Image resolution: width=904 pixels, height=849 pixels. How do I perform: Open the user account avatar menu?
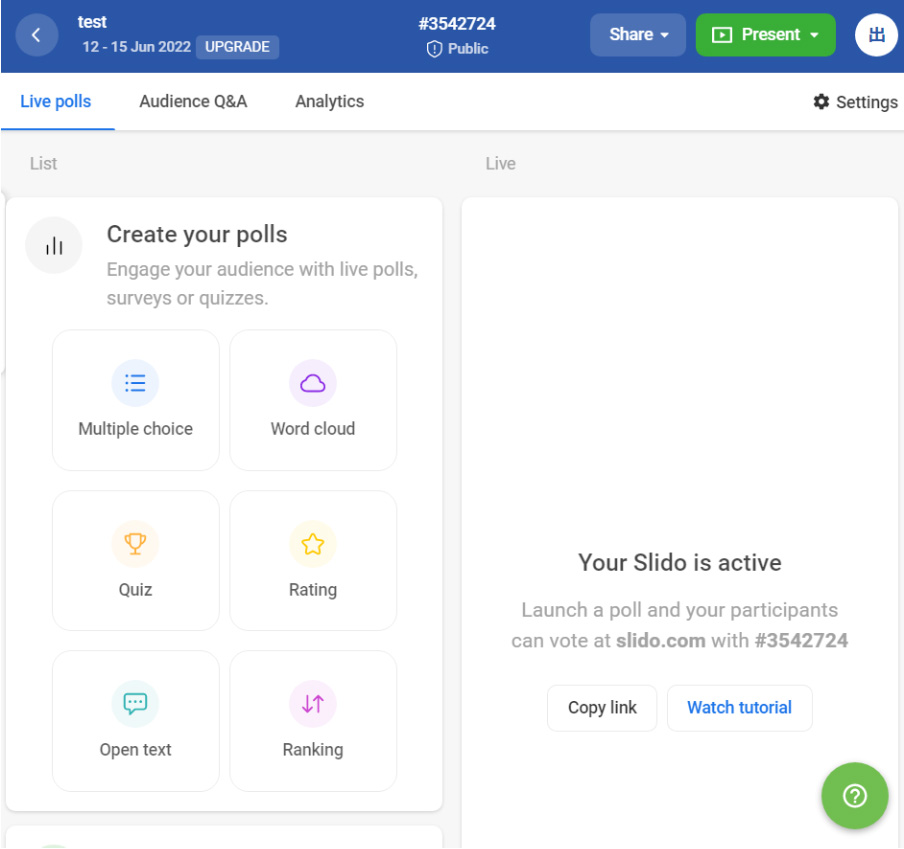[876, 35]
